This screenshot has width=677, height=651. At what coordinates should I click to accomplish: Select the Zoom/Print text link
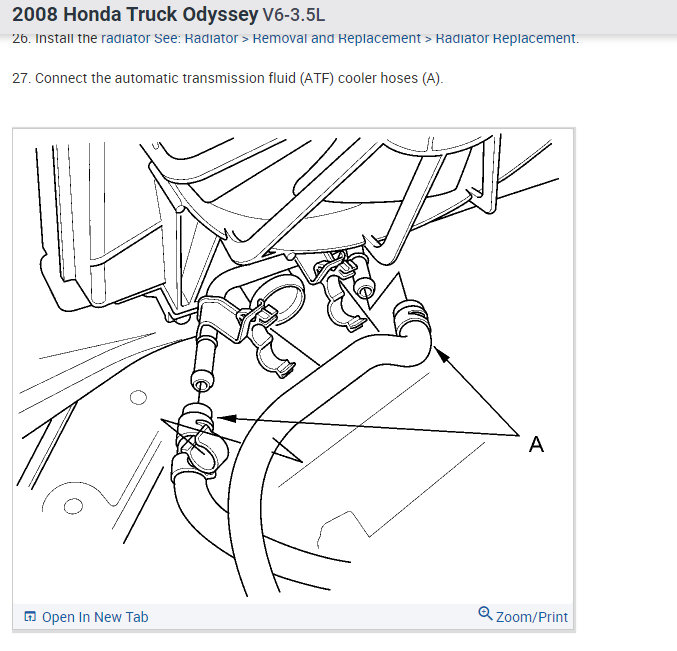click(x=531, y=617)
